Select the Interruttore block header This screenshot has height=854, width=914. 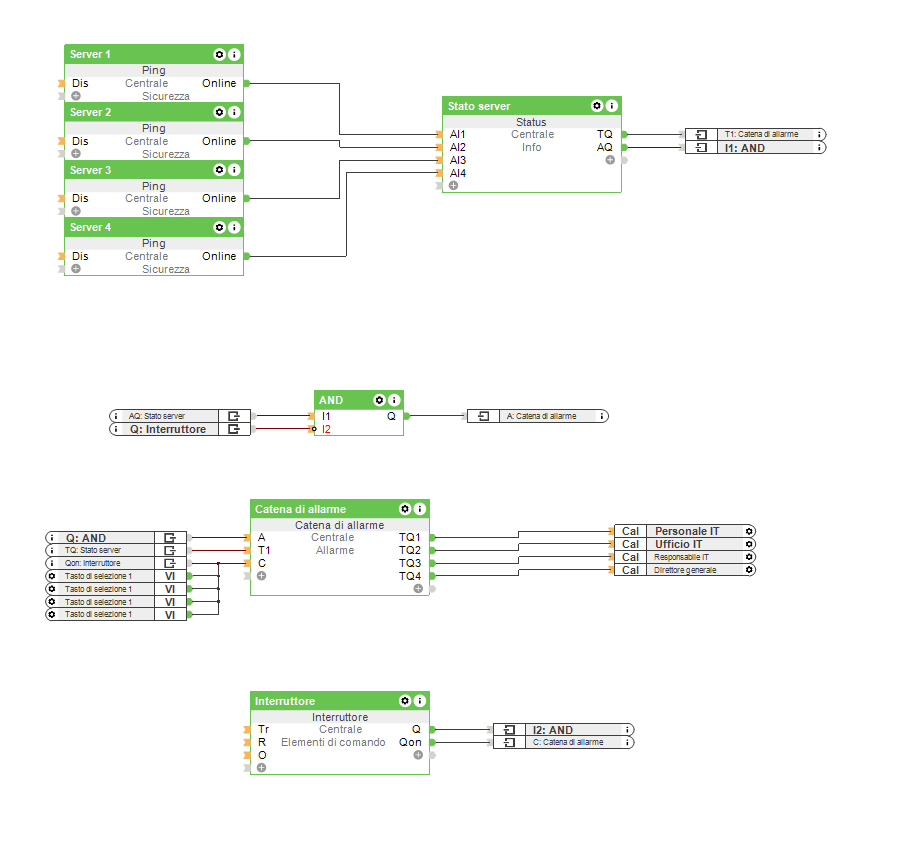(320, 701)
